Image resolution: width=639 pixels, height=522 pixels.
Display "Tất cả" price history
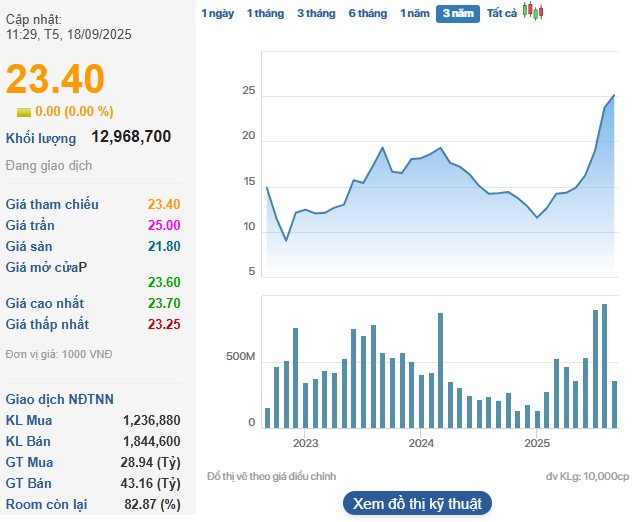click(502, 13)
